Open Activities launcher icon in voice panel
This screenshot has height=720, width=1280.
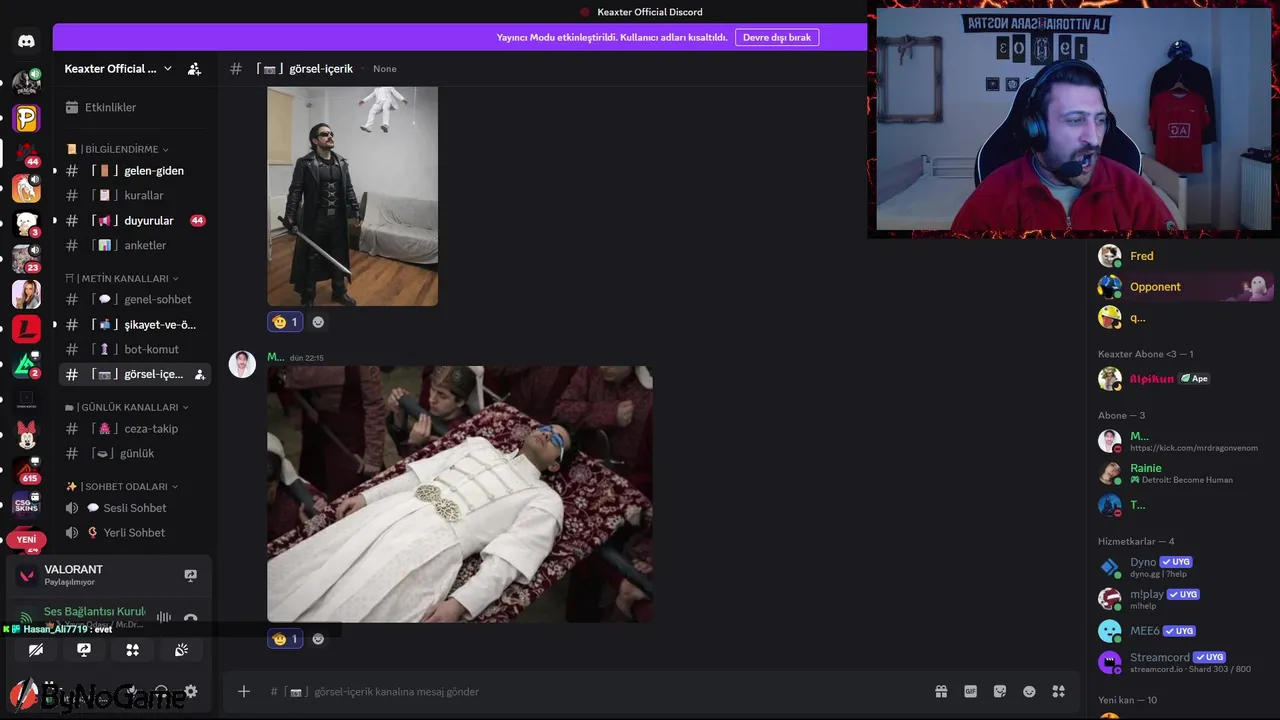pyautogui.click(x=132, y=650)
